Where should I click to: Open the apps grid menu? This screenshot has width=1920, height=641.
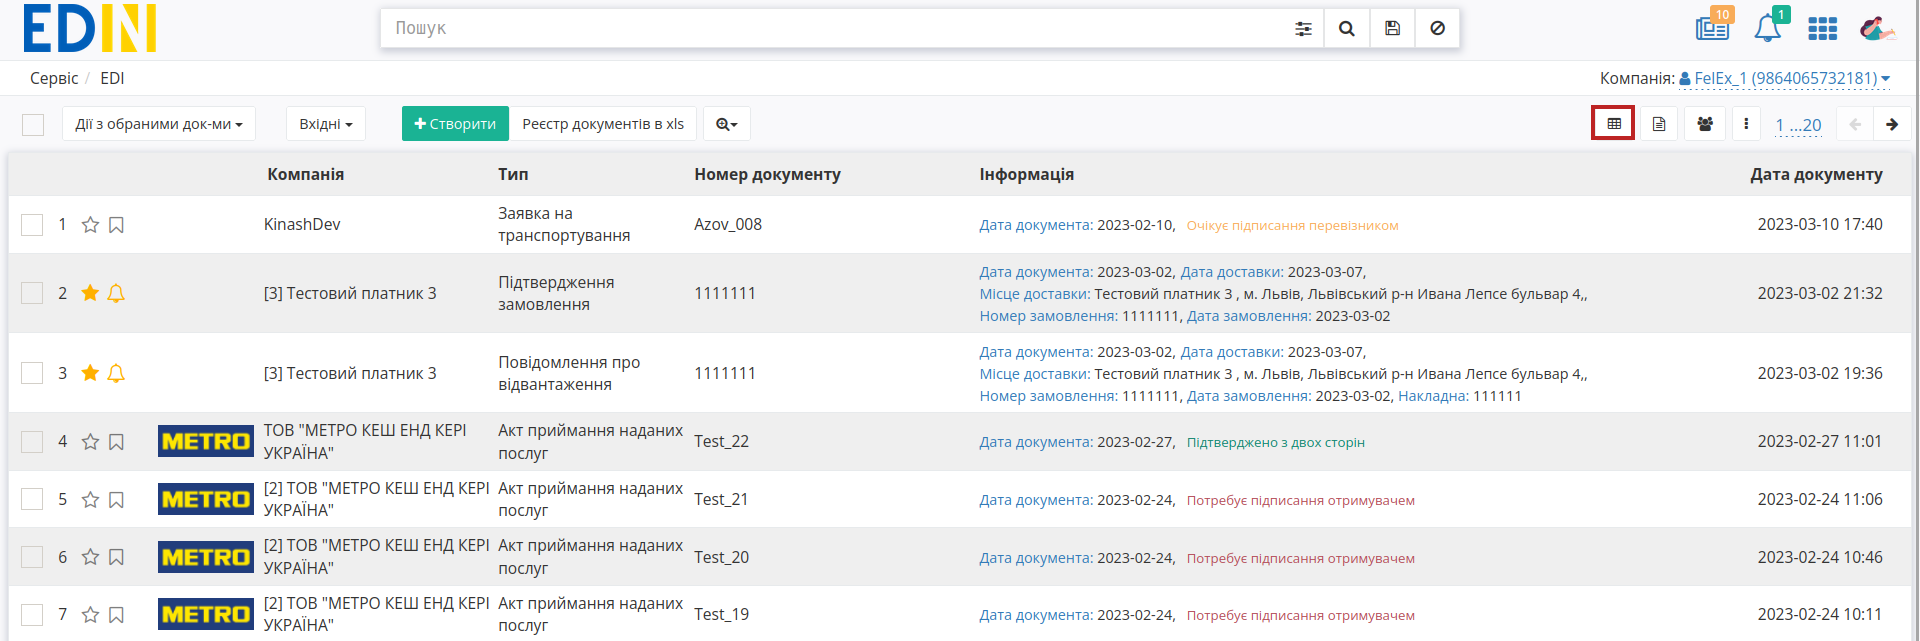pyautogui.click(x=1823, y=29)
